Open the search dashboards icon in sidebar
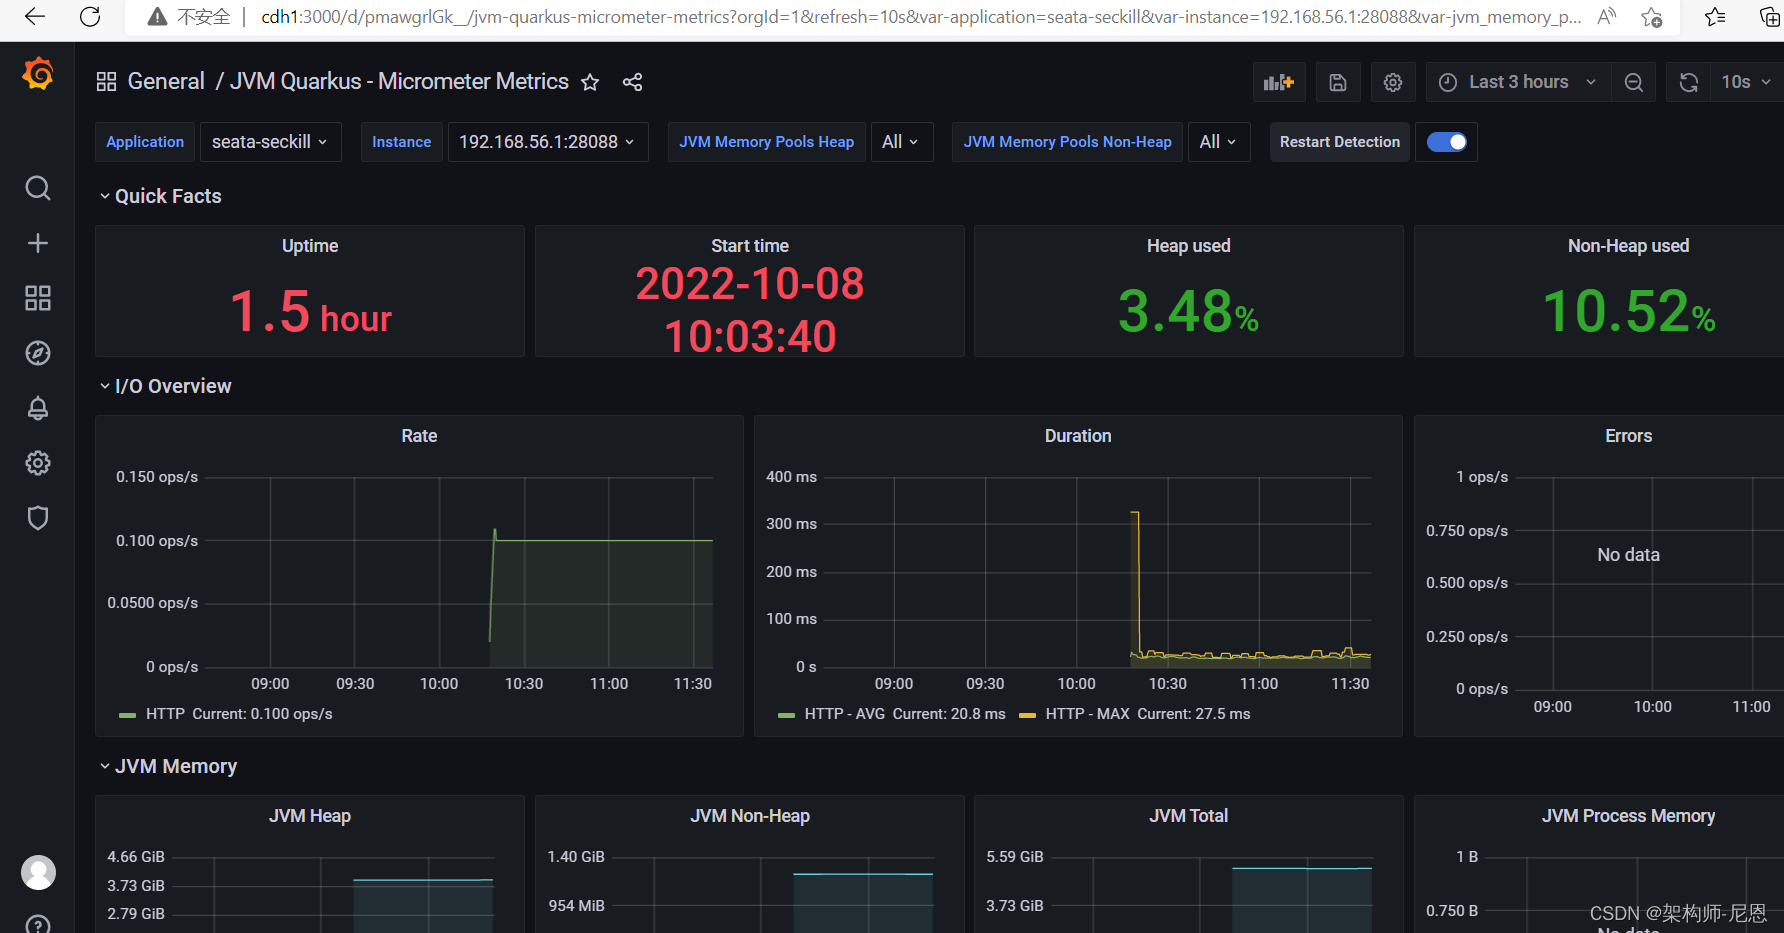The image size is (1784, 933). (38, 188)
